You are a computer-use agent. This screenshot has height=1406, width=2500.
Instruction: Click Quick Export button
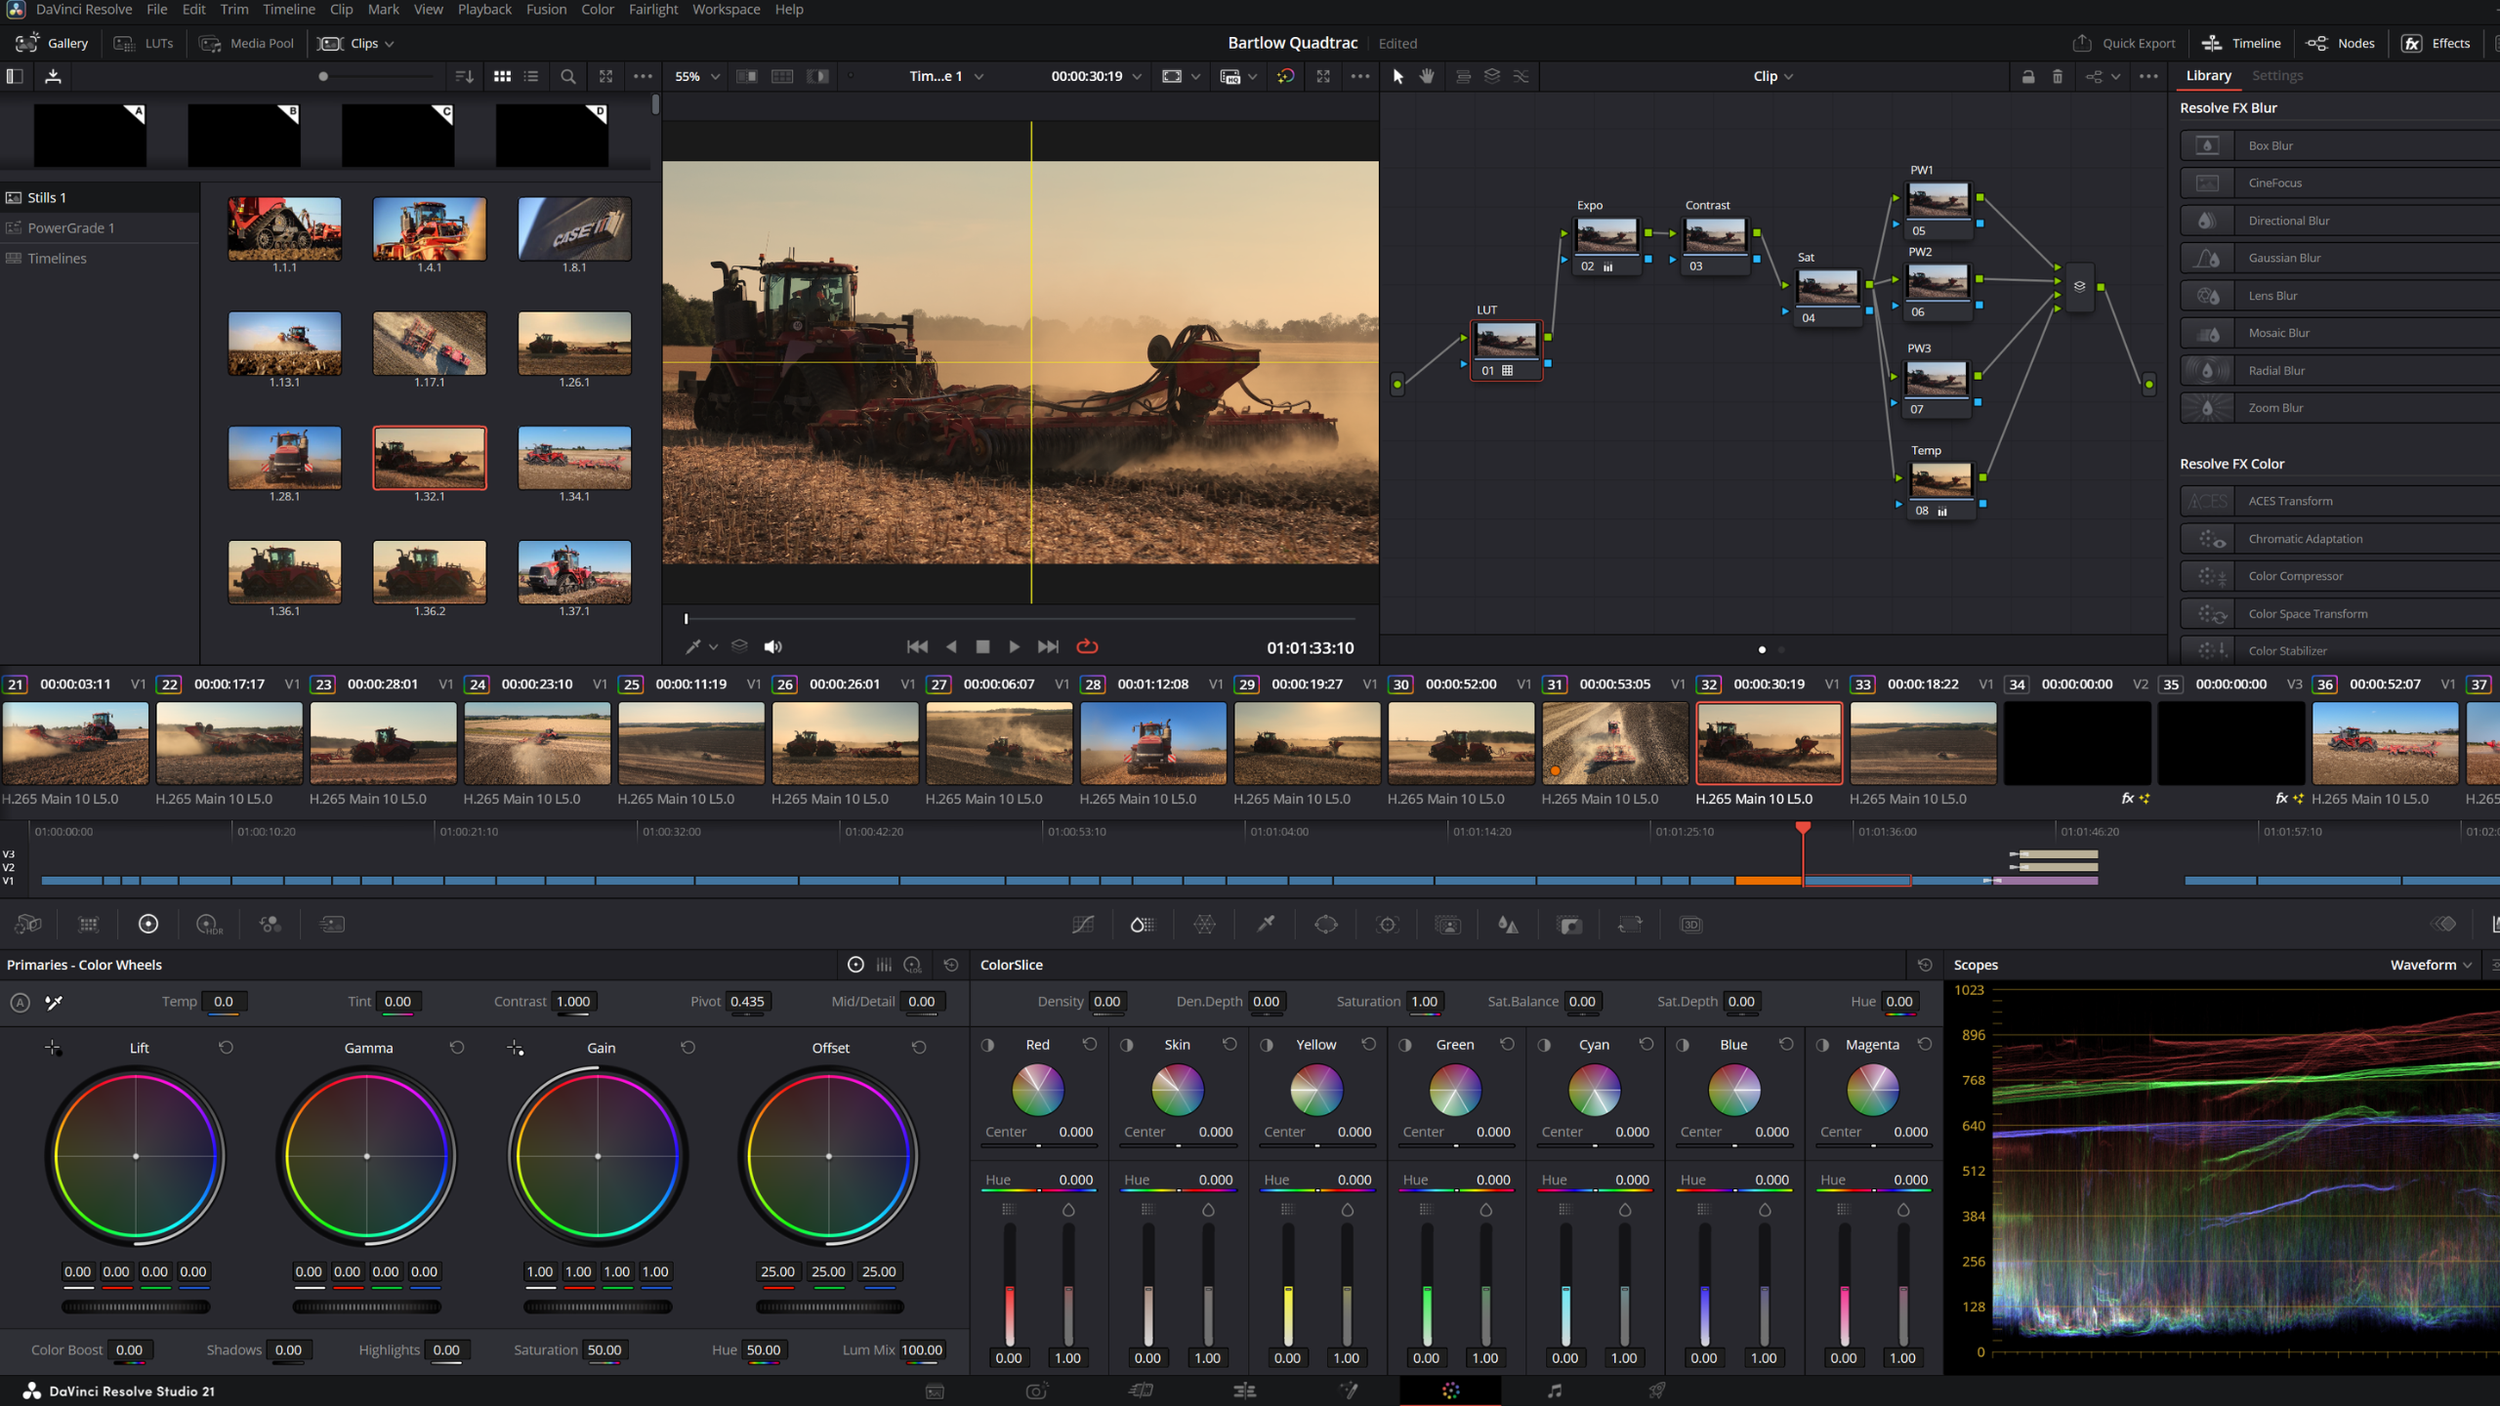point(2124,43)
